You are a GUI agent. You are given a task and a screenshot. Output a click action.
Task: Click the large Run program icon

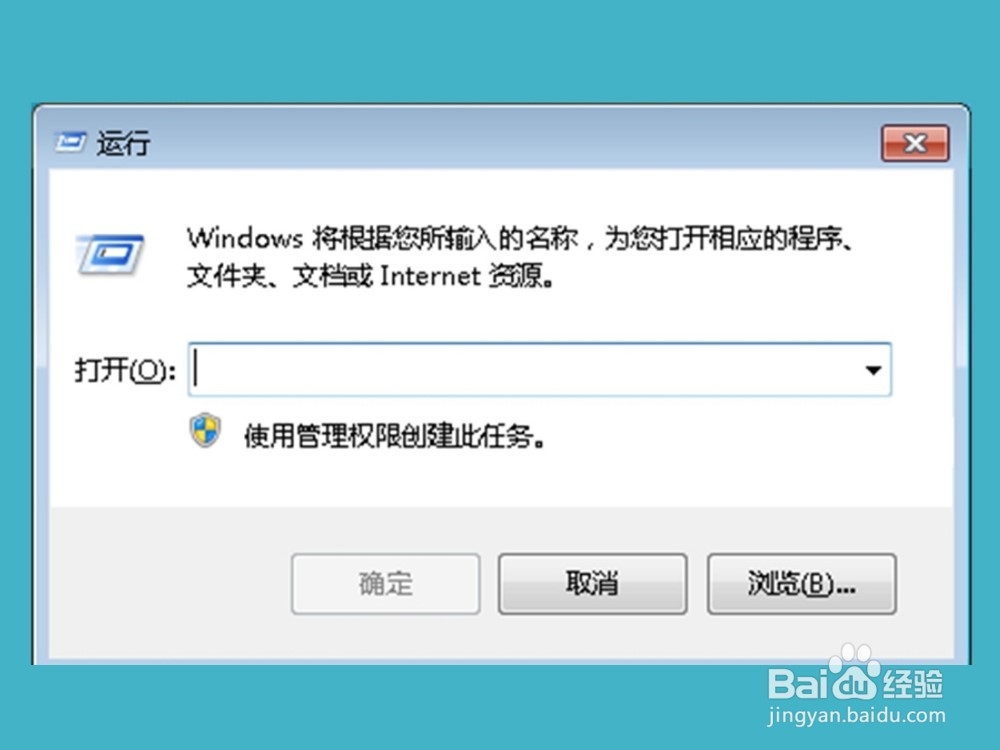pyautogui.click(x=110, y=254)
